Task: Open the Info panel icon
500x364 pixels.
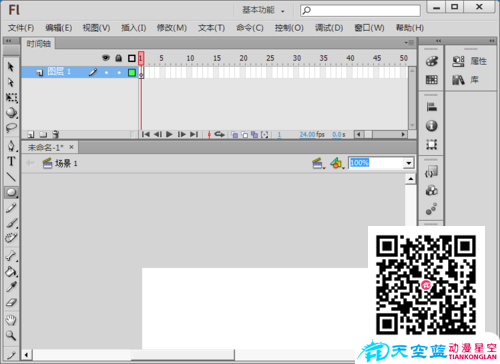Action: coord(431,126)
